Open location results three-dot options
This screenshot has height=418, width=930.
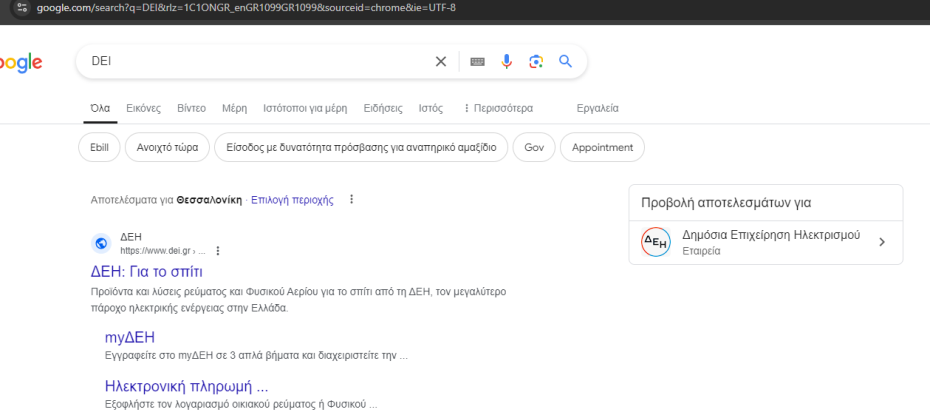(x=351, y=199)
